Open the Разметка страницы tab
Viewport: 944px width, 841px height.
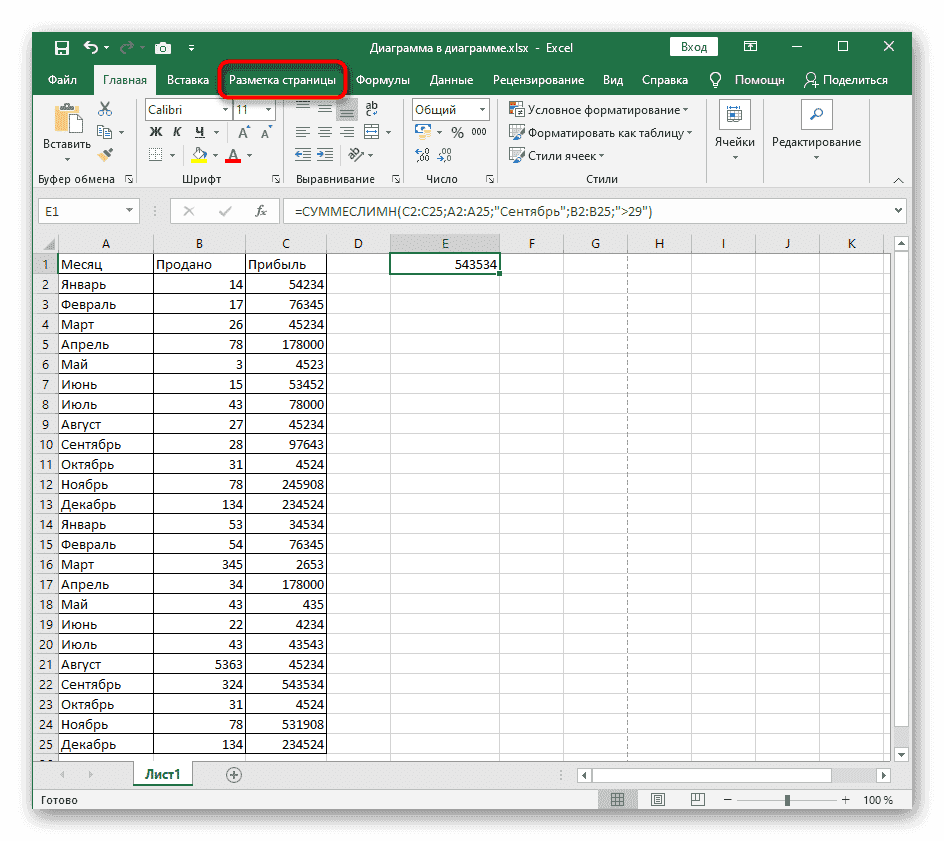click(282, 80)
